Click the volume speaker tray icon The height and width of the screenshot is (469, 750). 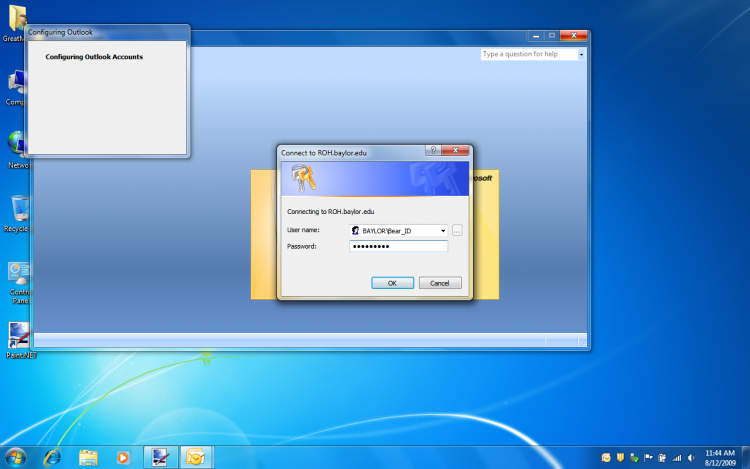click(x=691, y=458)
